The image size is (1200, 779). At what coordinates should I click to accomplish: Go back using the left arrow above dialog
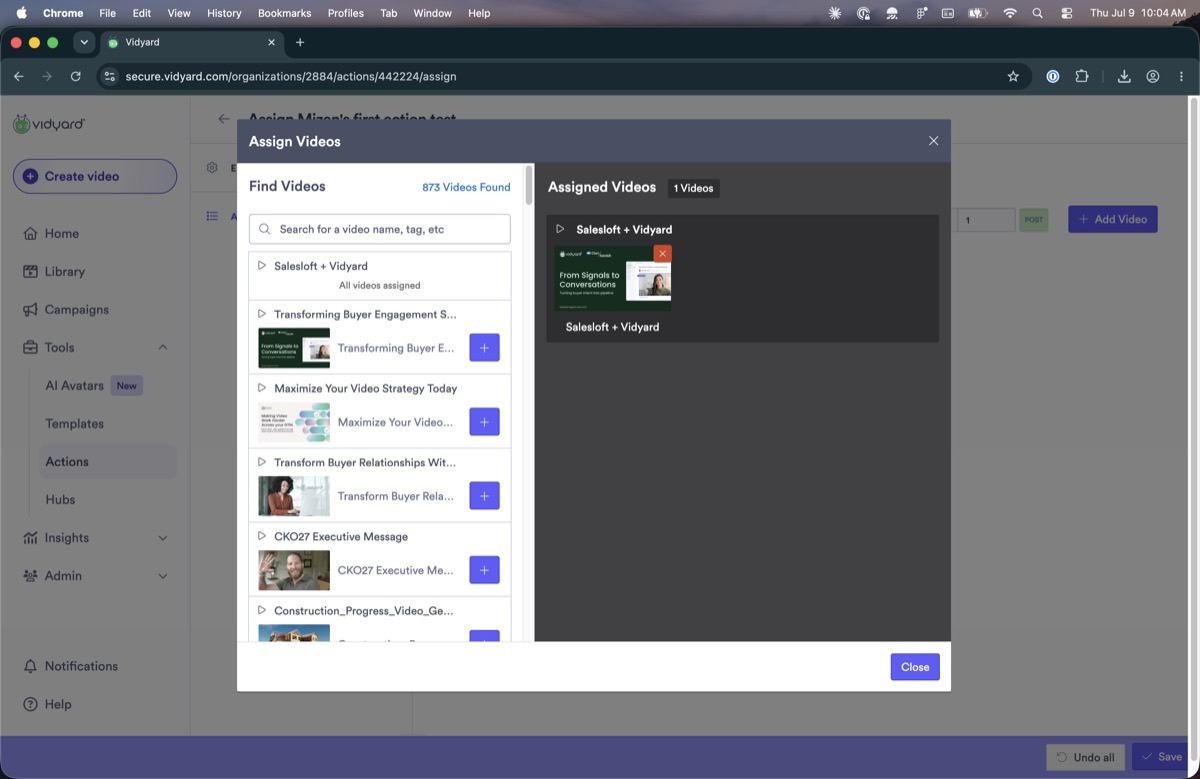click(224, 119)
